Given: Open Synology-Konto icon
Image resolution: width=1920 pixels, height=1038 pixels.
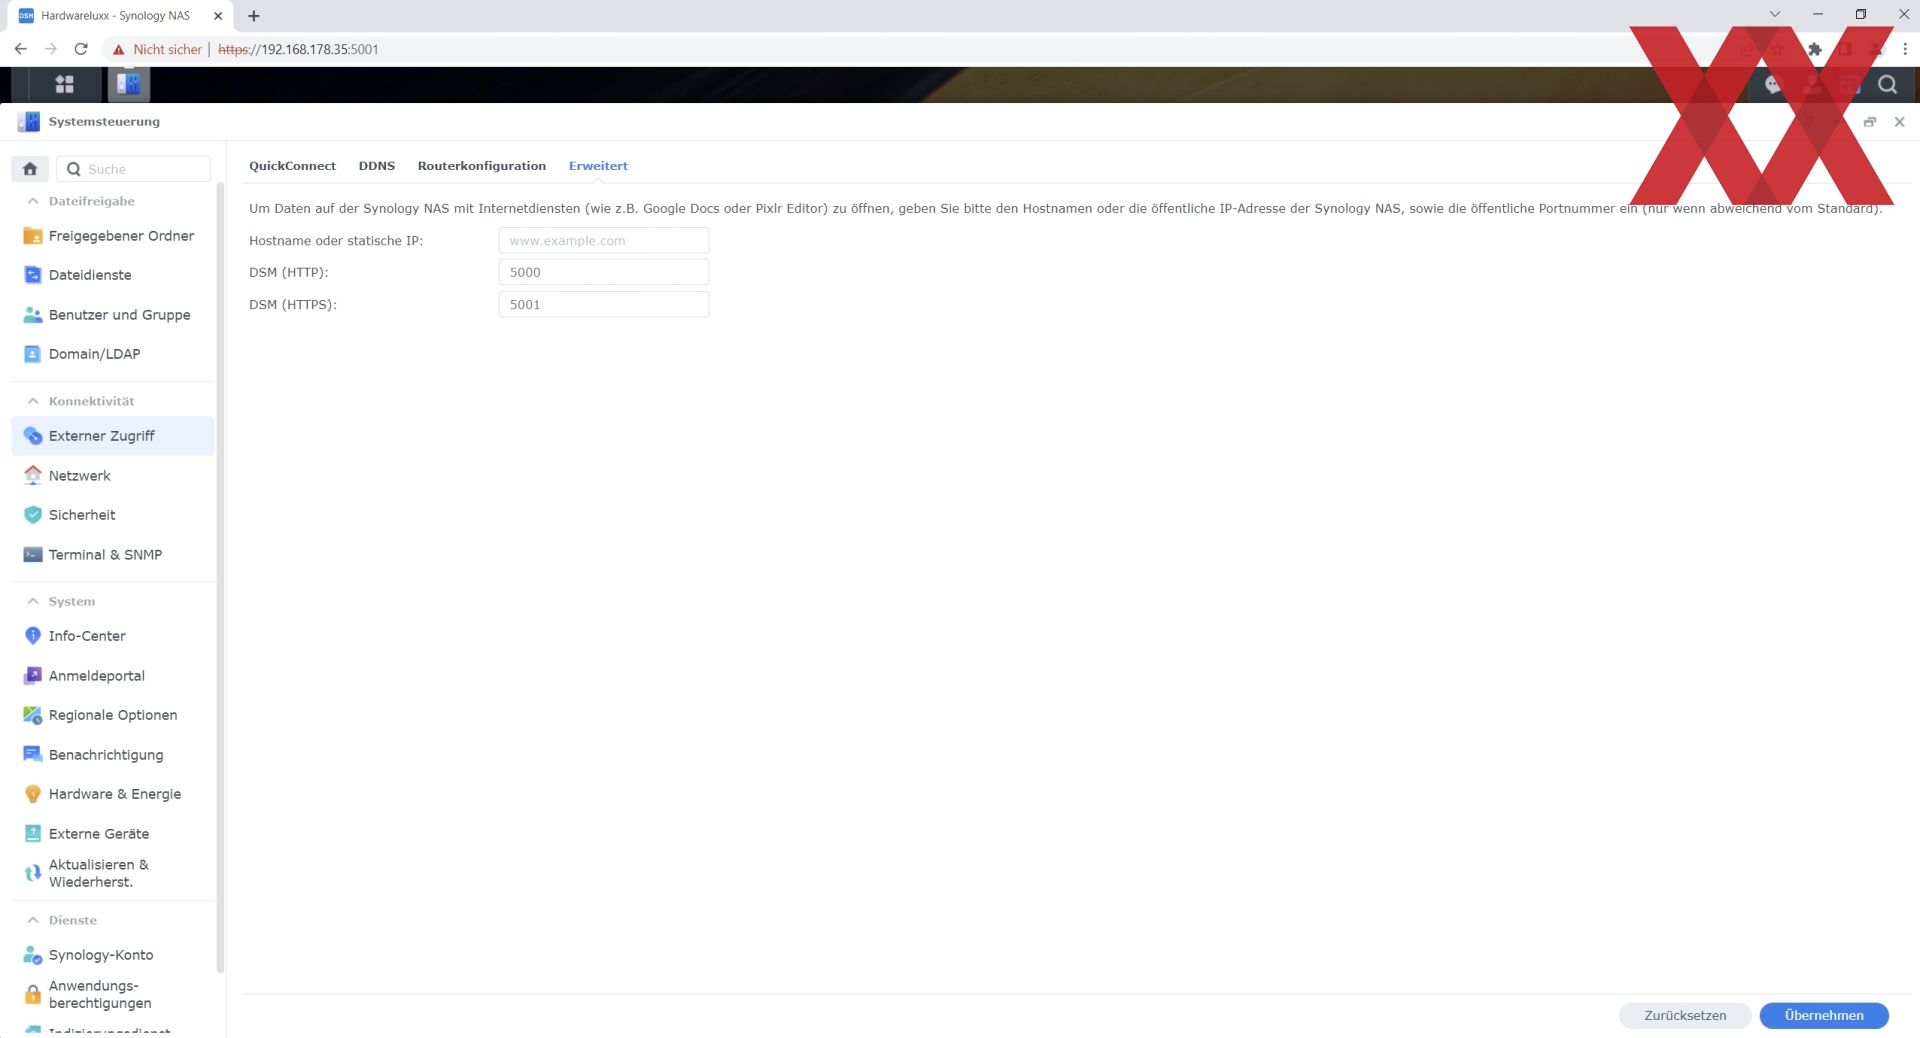Looking at the screenshot, I should coord(33,955).
